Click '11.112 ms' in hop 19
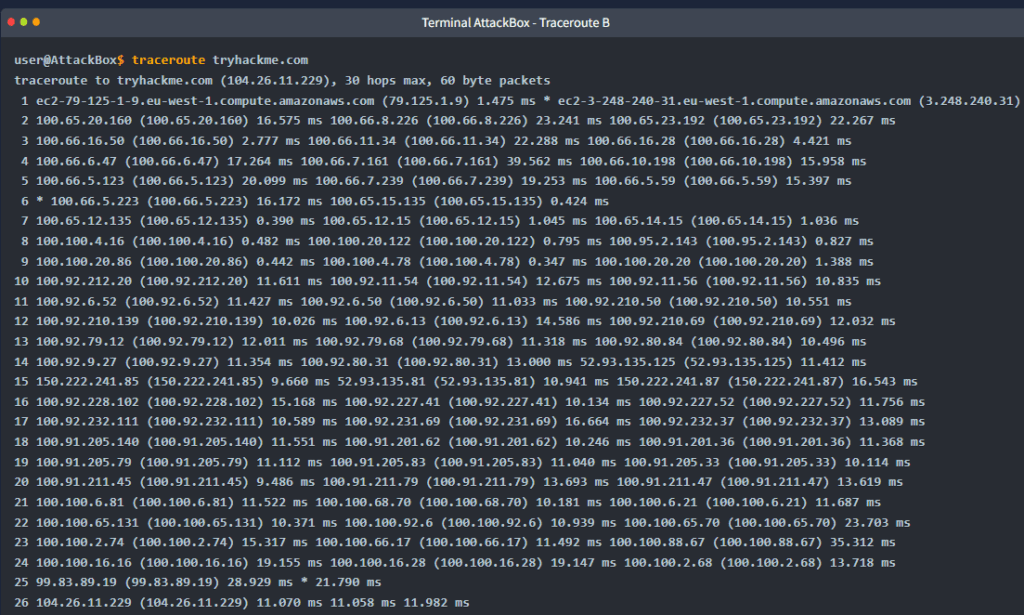Viewport: 1024px width, 615px height. pyautogui.click(x=289, y=462)
